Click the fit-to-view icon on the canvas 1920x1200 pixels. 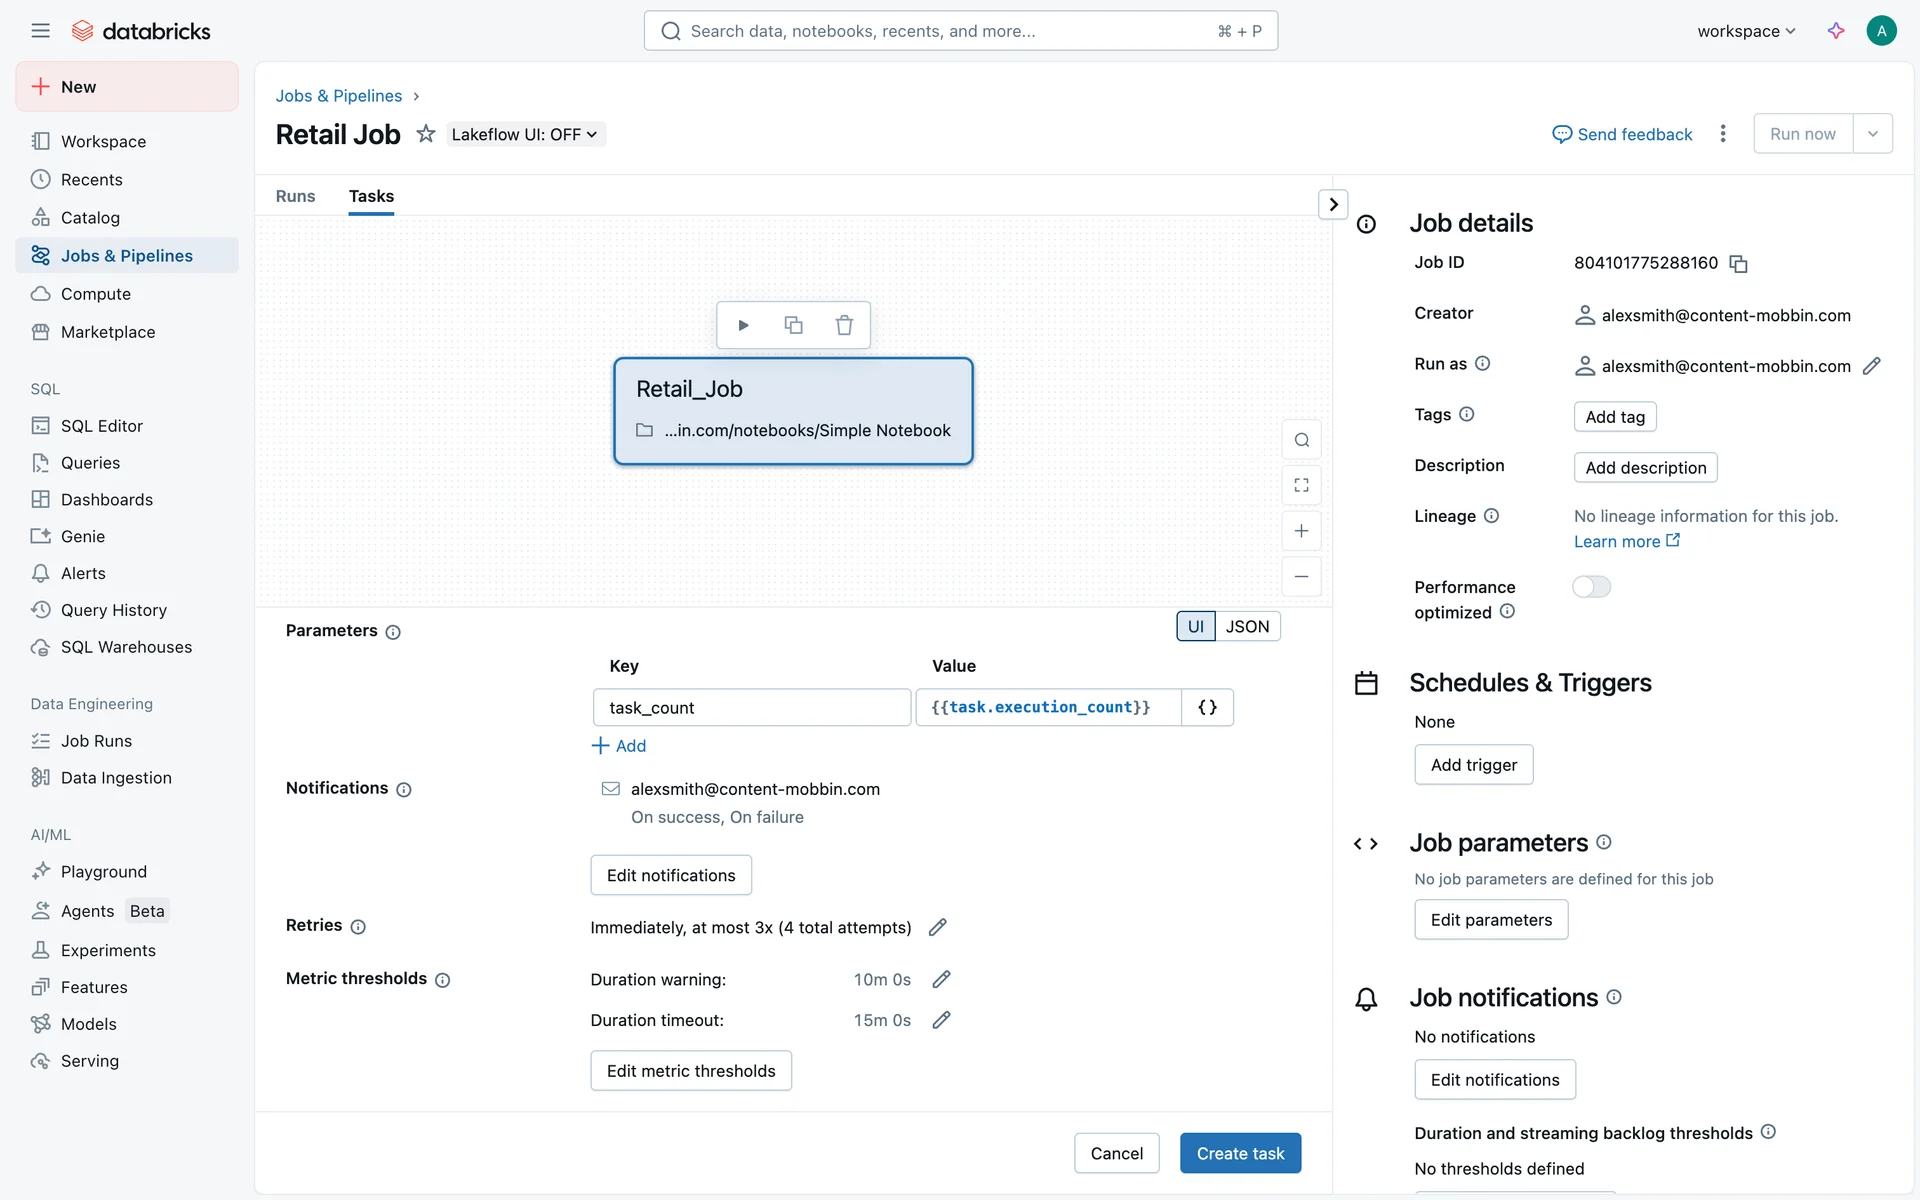tap(1301, 485)
